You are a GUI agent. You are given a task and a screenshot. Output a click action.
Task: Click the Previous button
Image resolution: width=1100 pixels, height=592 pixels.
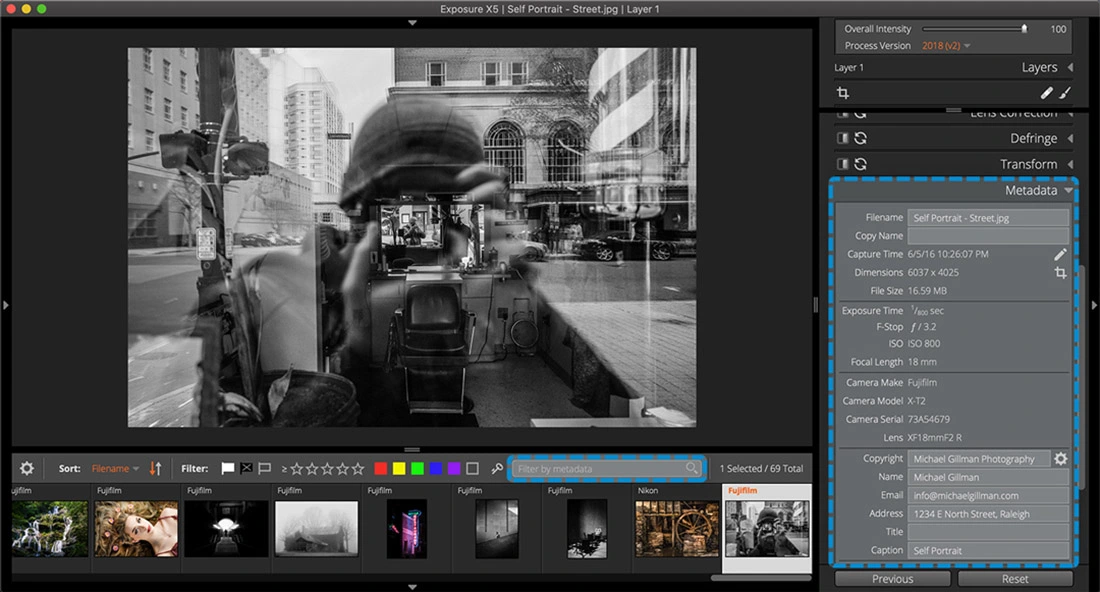click(892, 579)
